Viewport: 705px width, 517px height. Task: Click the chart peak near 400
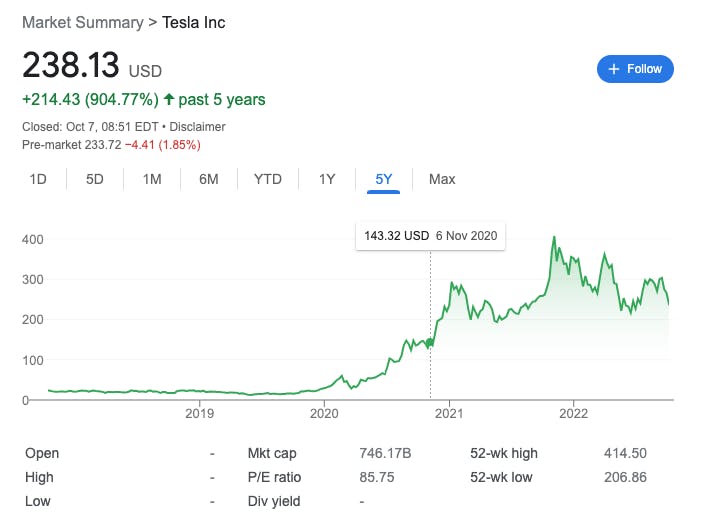(555, 238)
